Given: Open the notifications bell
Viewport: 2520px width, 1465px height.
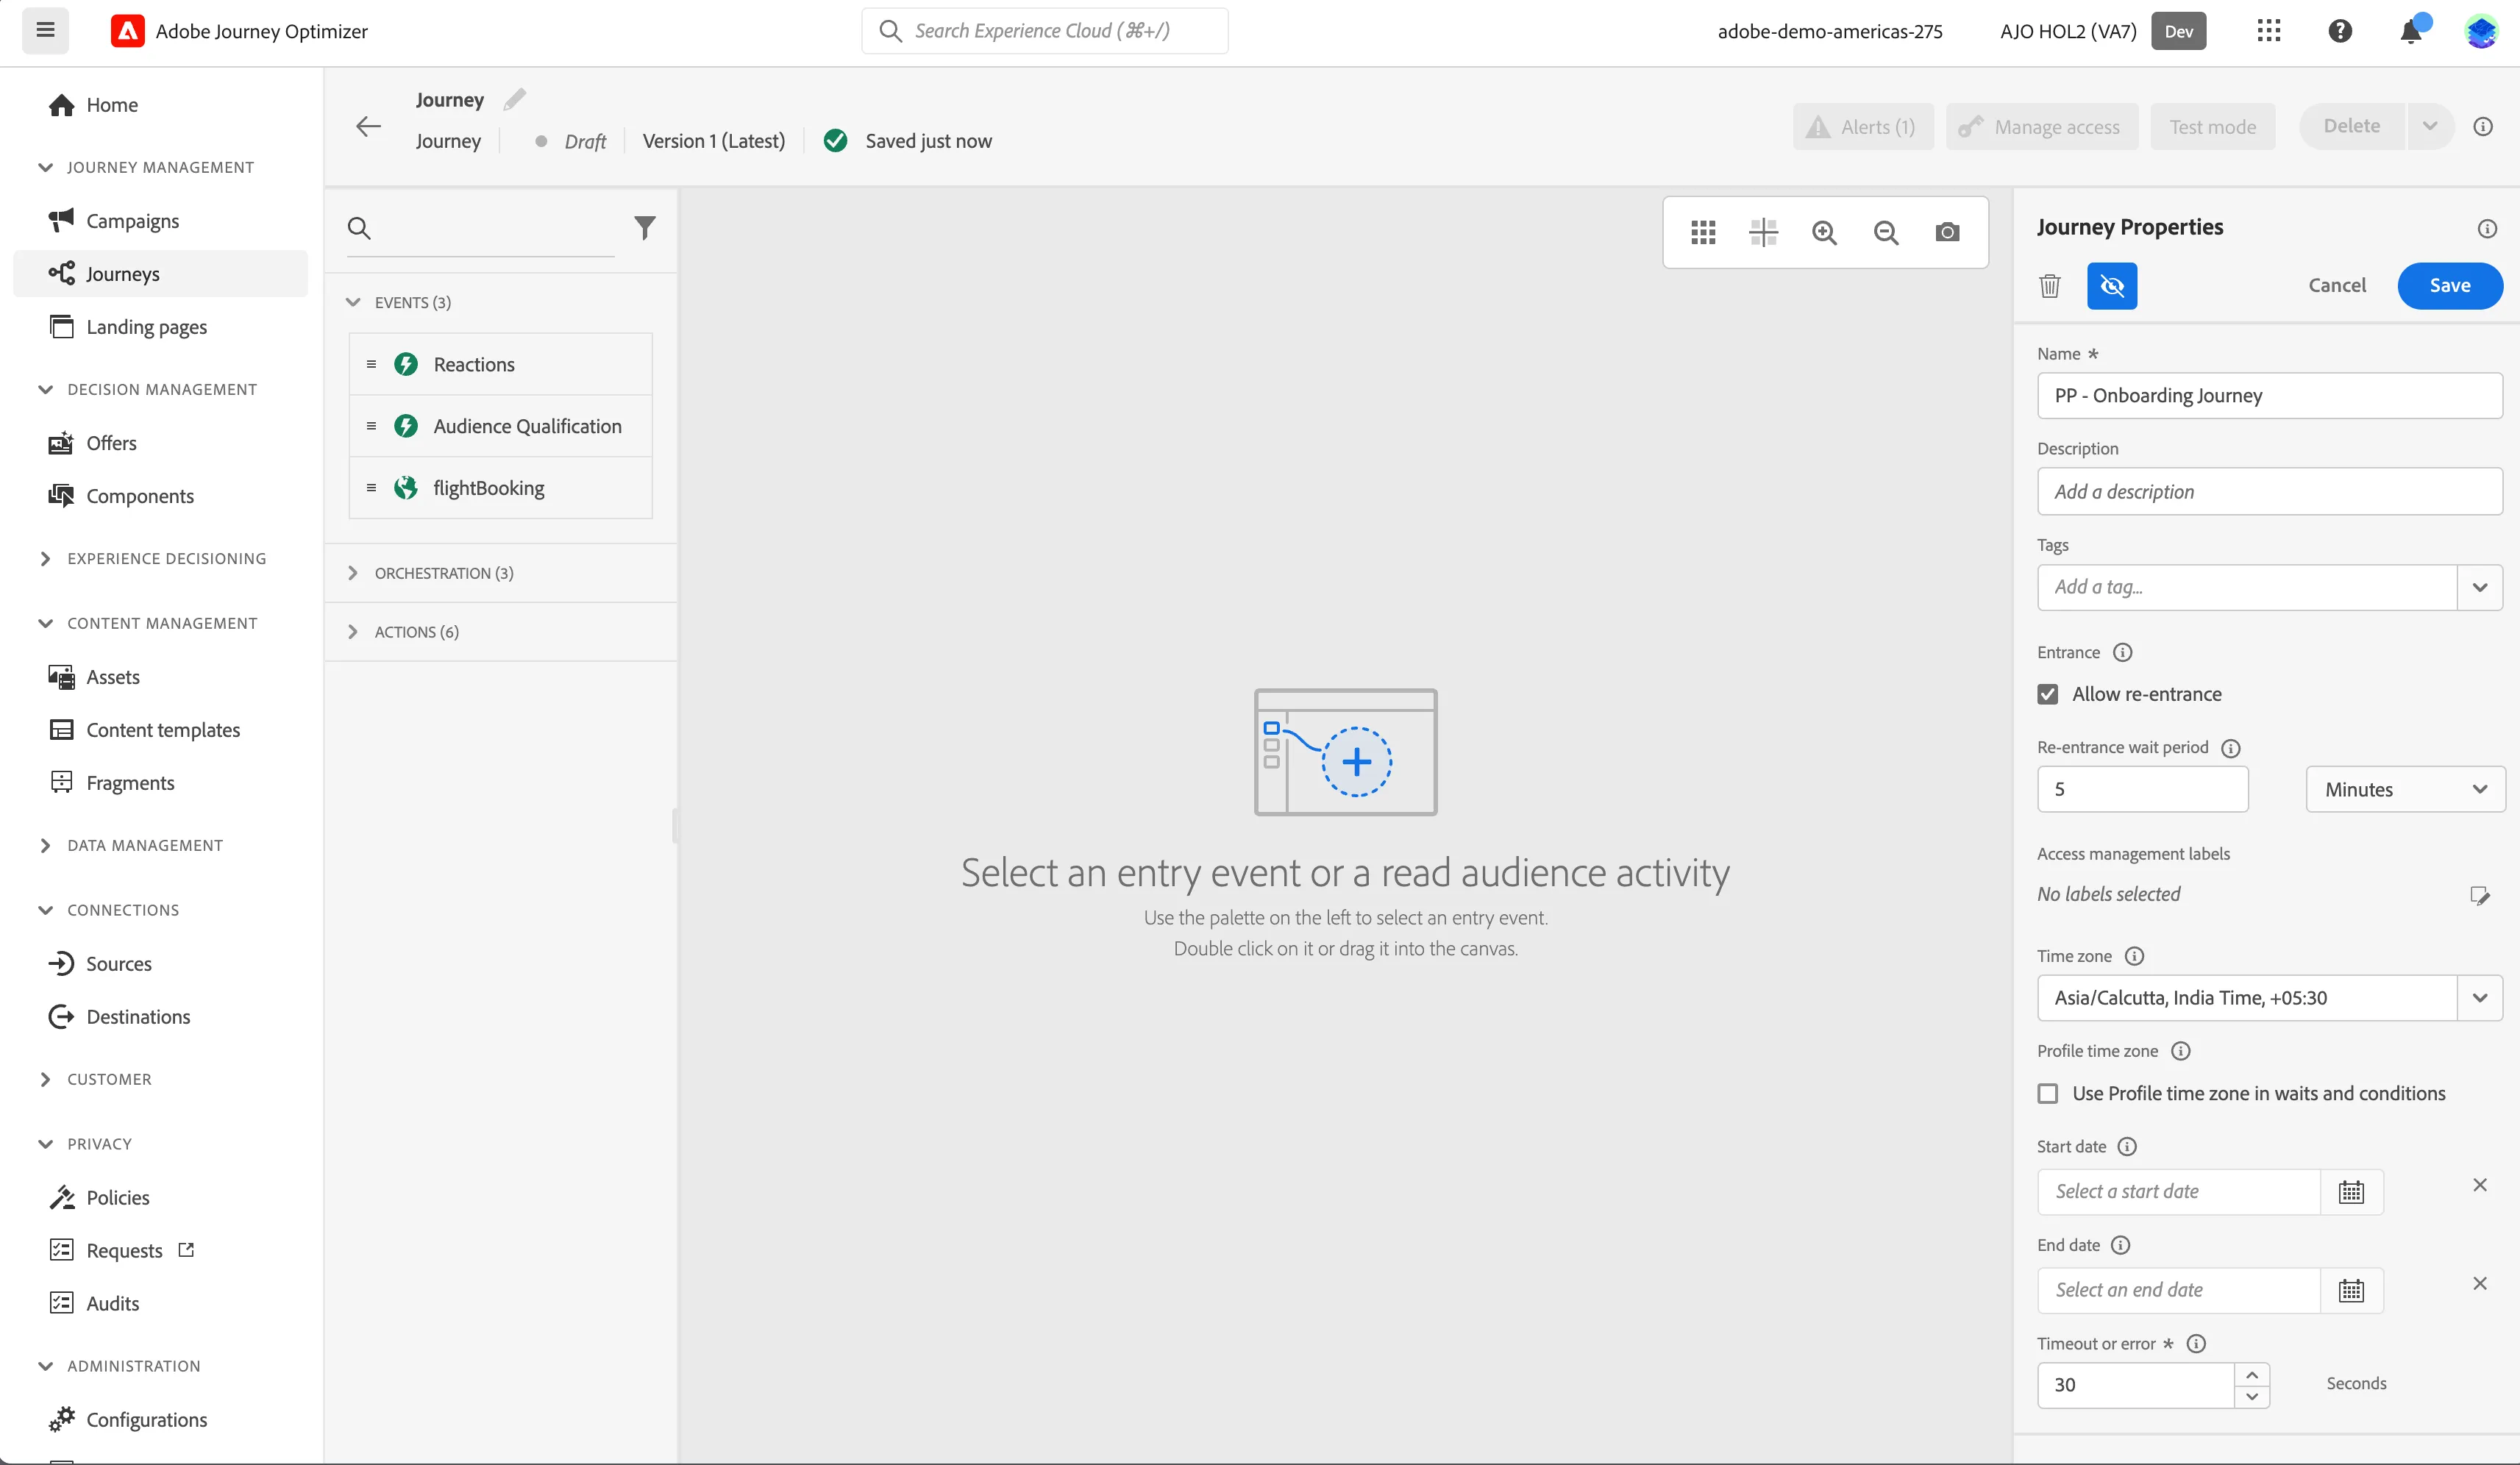Looking at the screenshot, I should tap(2410, 32).
